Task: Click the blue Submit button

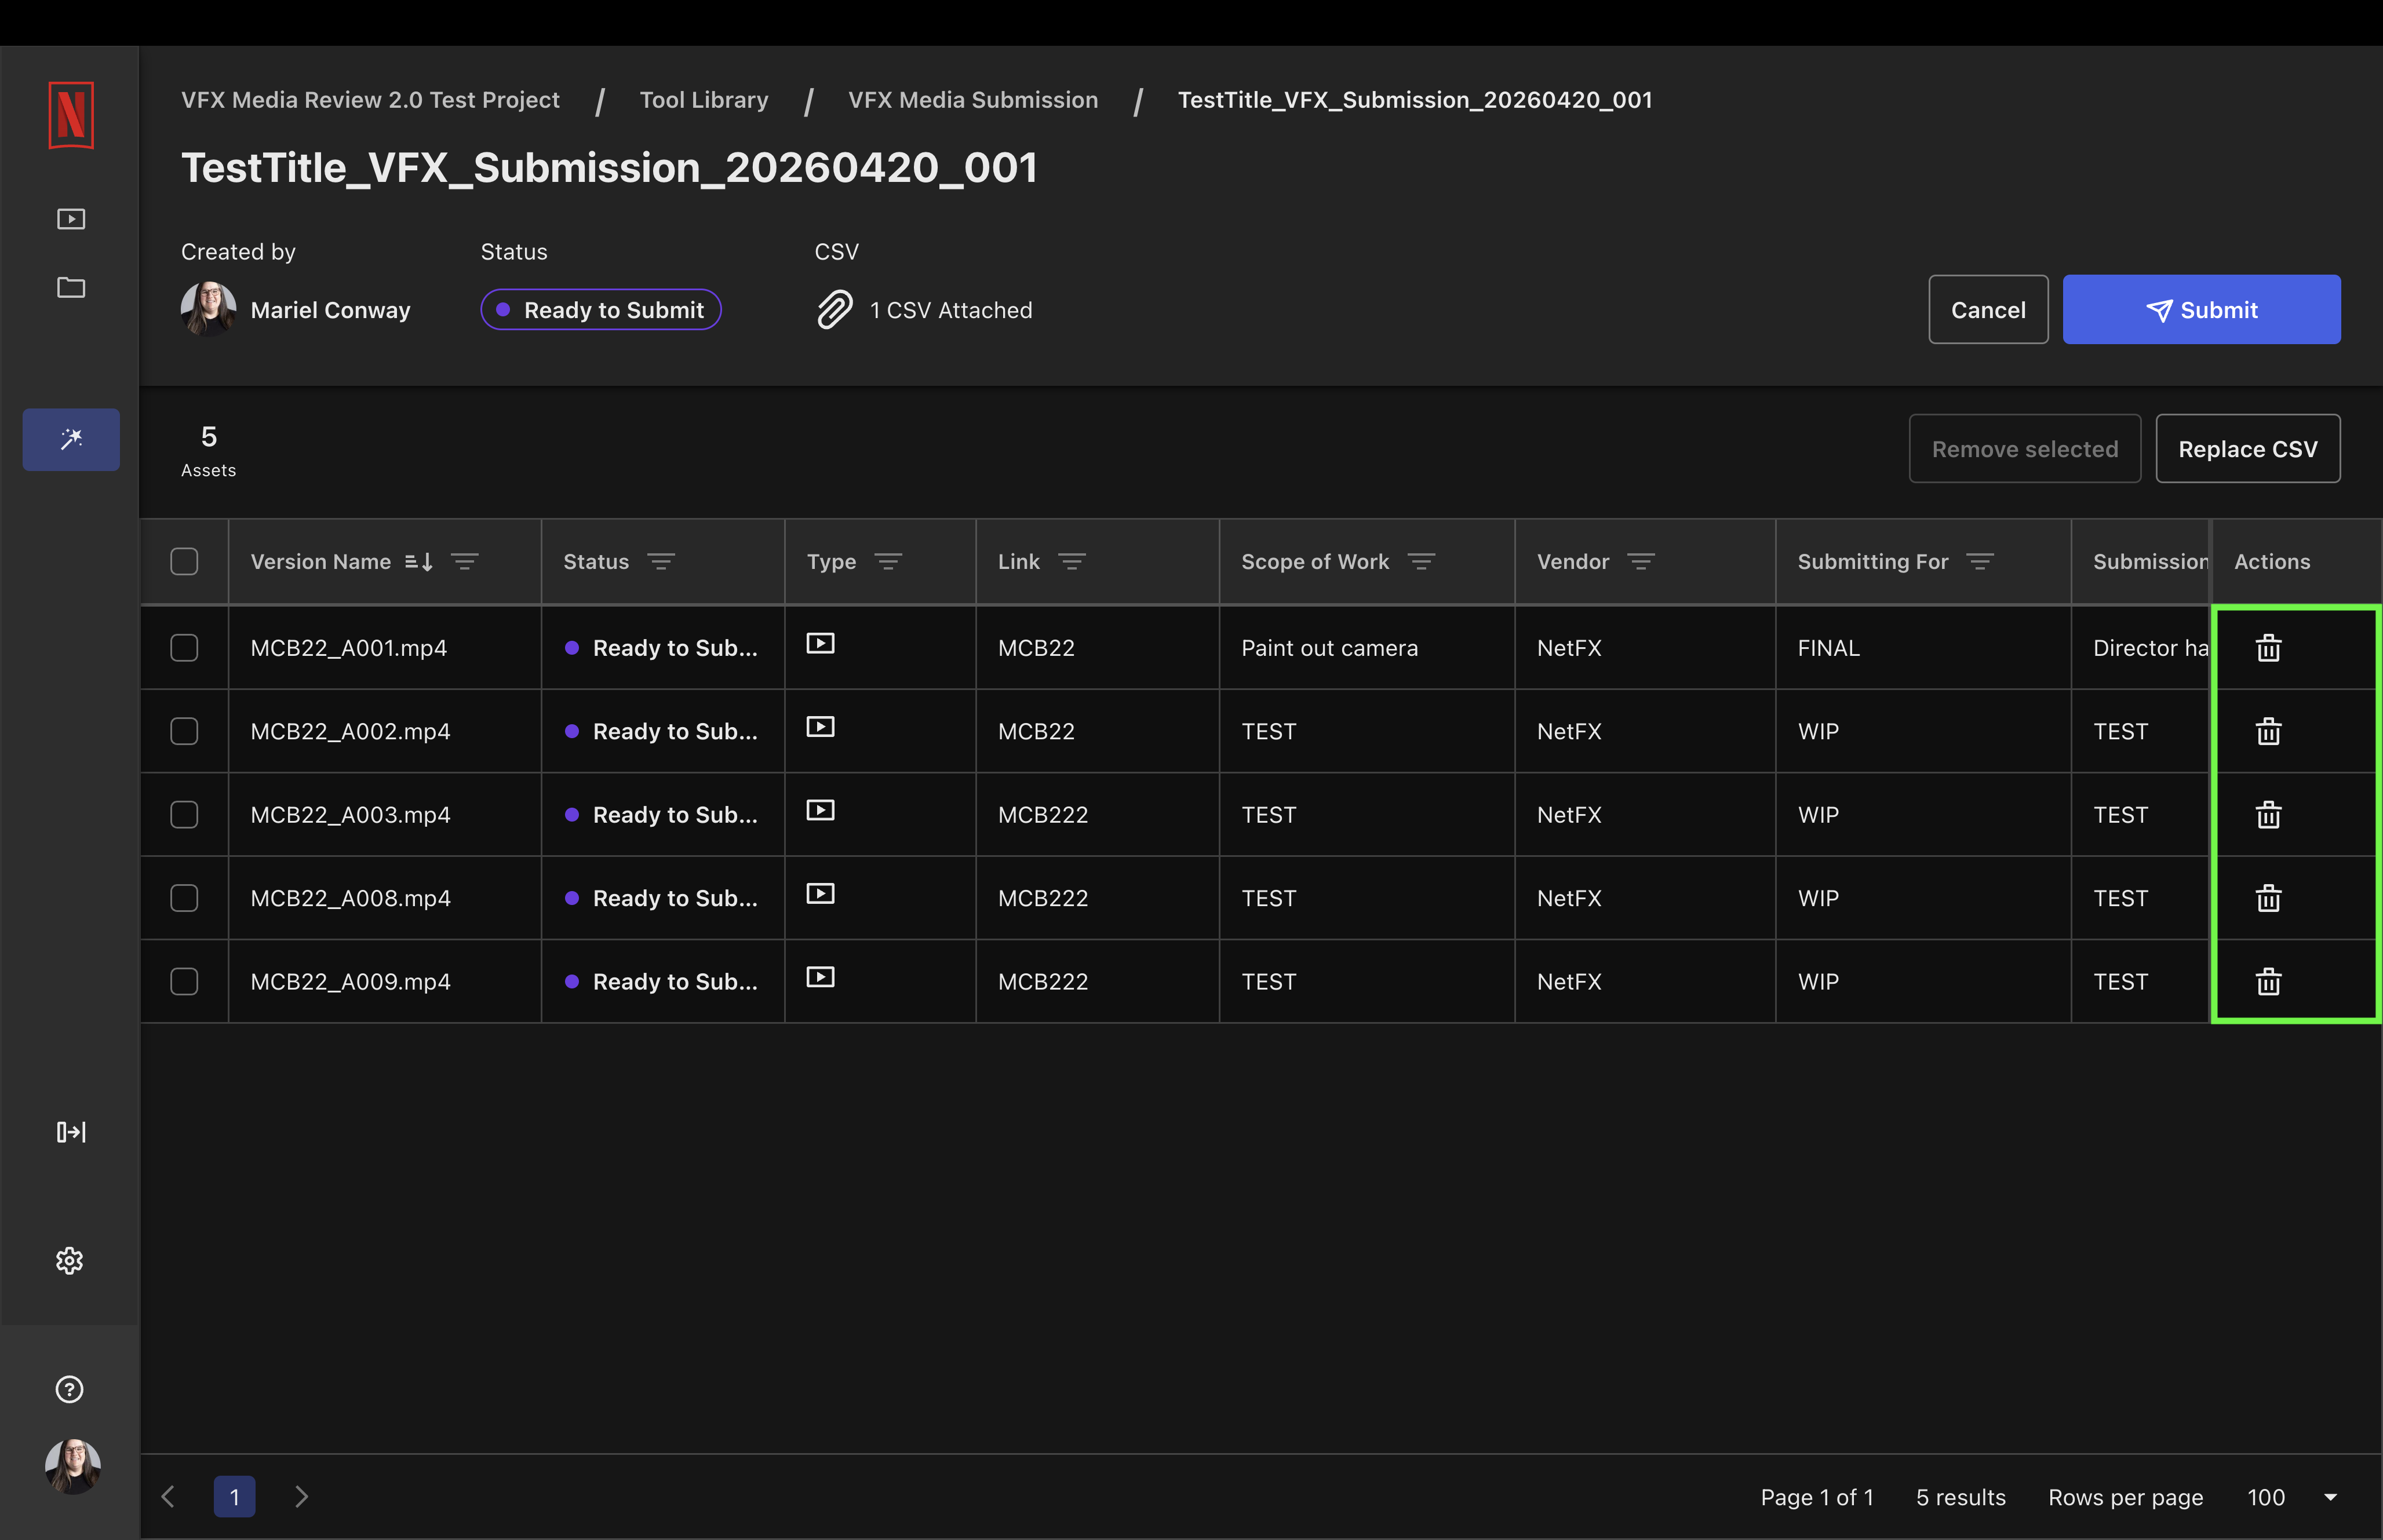Action: (2201, 310)
